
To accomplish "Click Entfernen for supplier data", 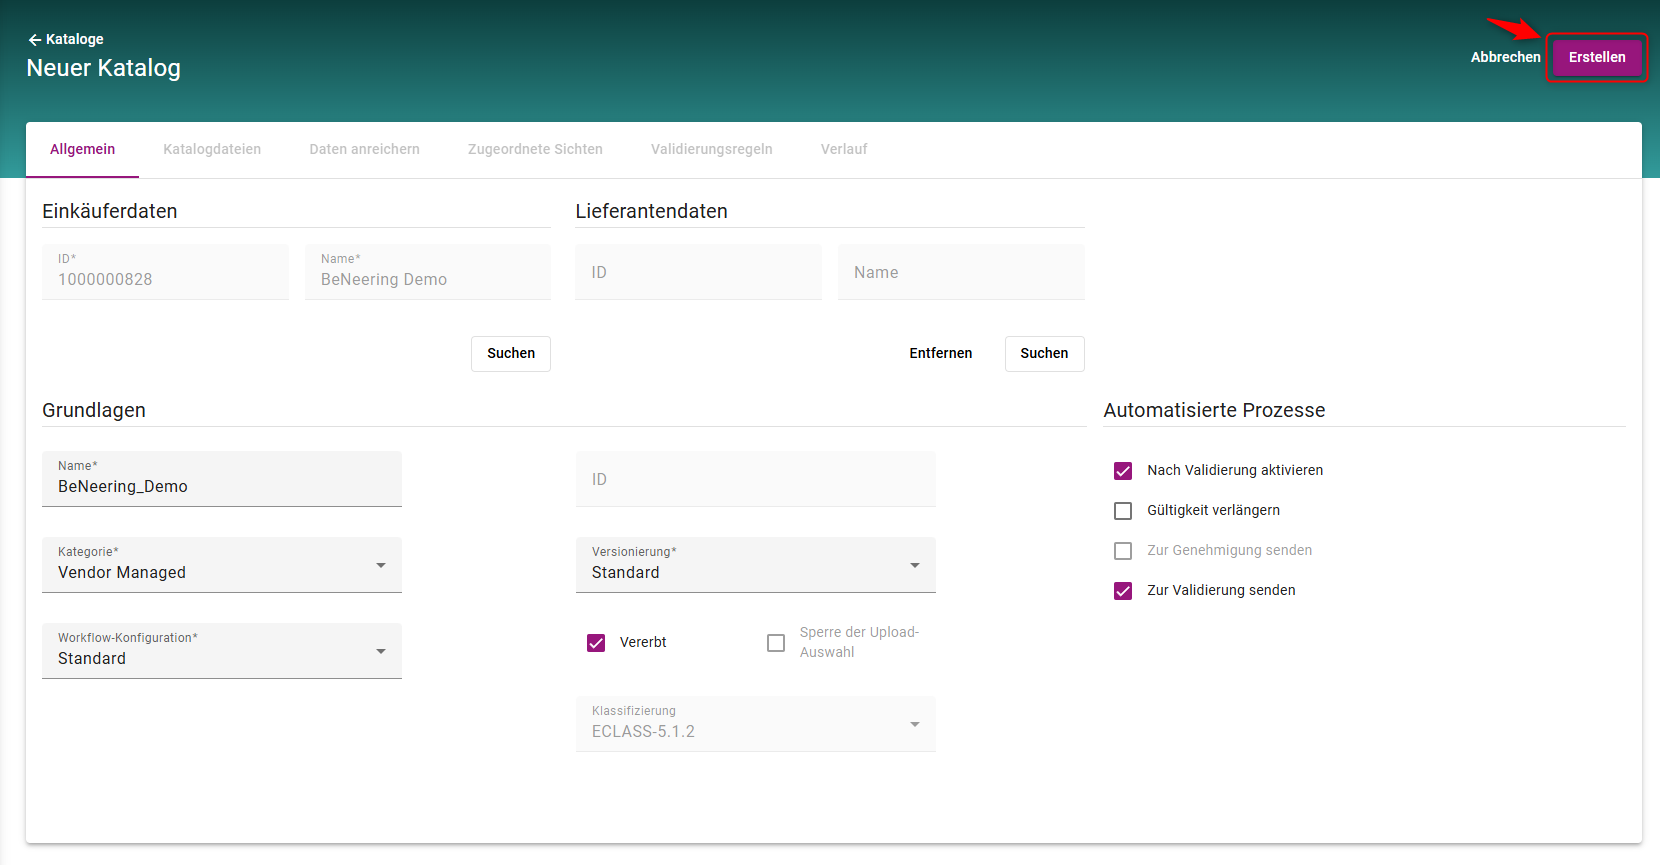I will pyautogui.click(x=940, y=353).
